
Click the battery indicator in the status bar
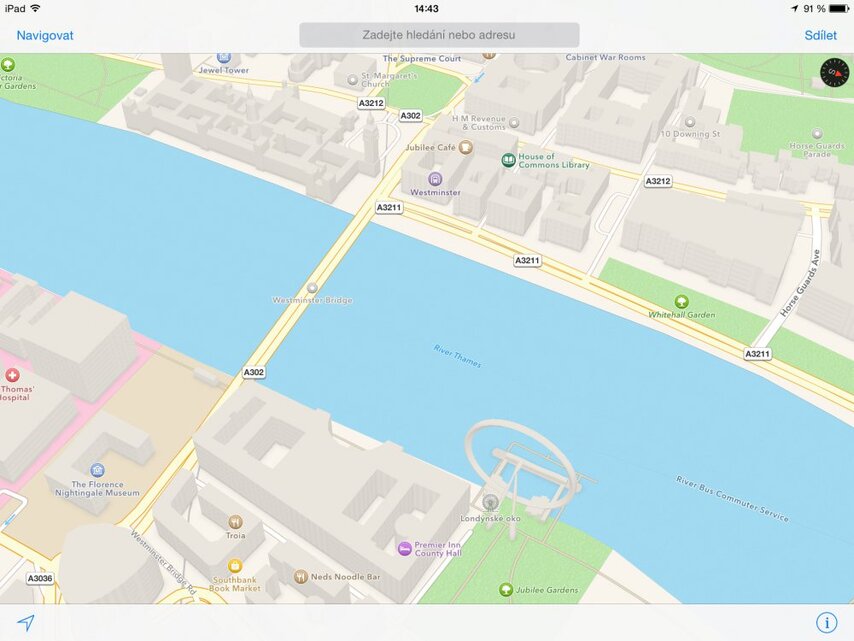(839, 7)
